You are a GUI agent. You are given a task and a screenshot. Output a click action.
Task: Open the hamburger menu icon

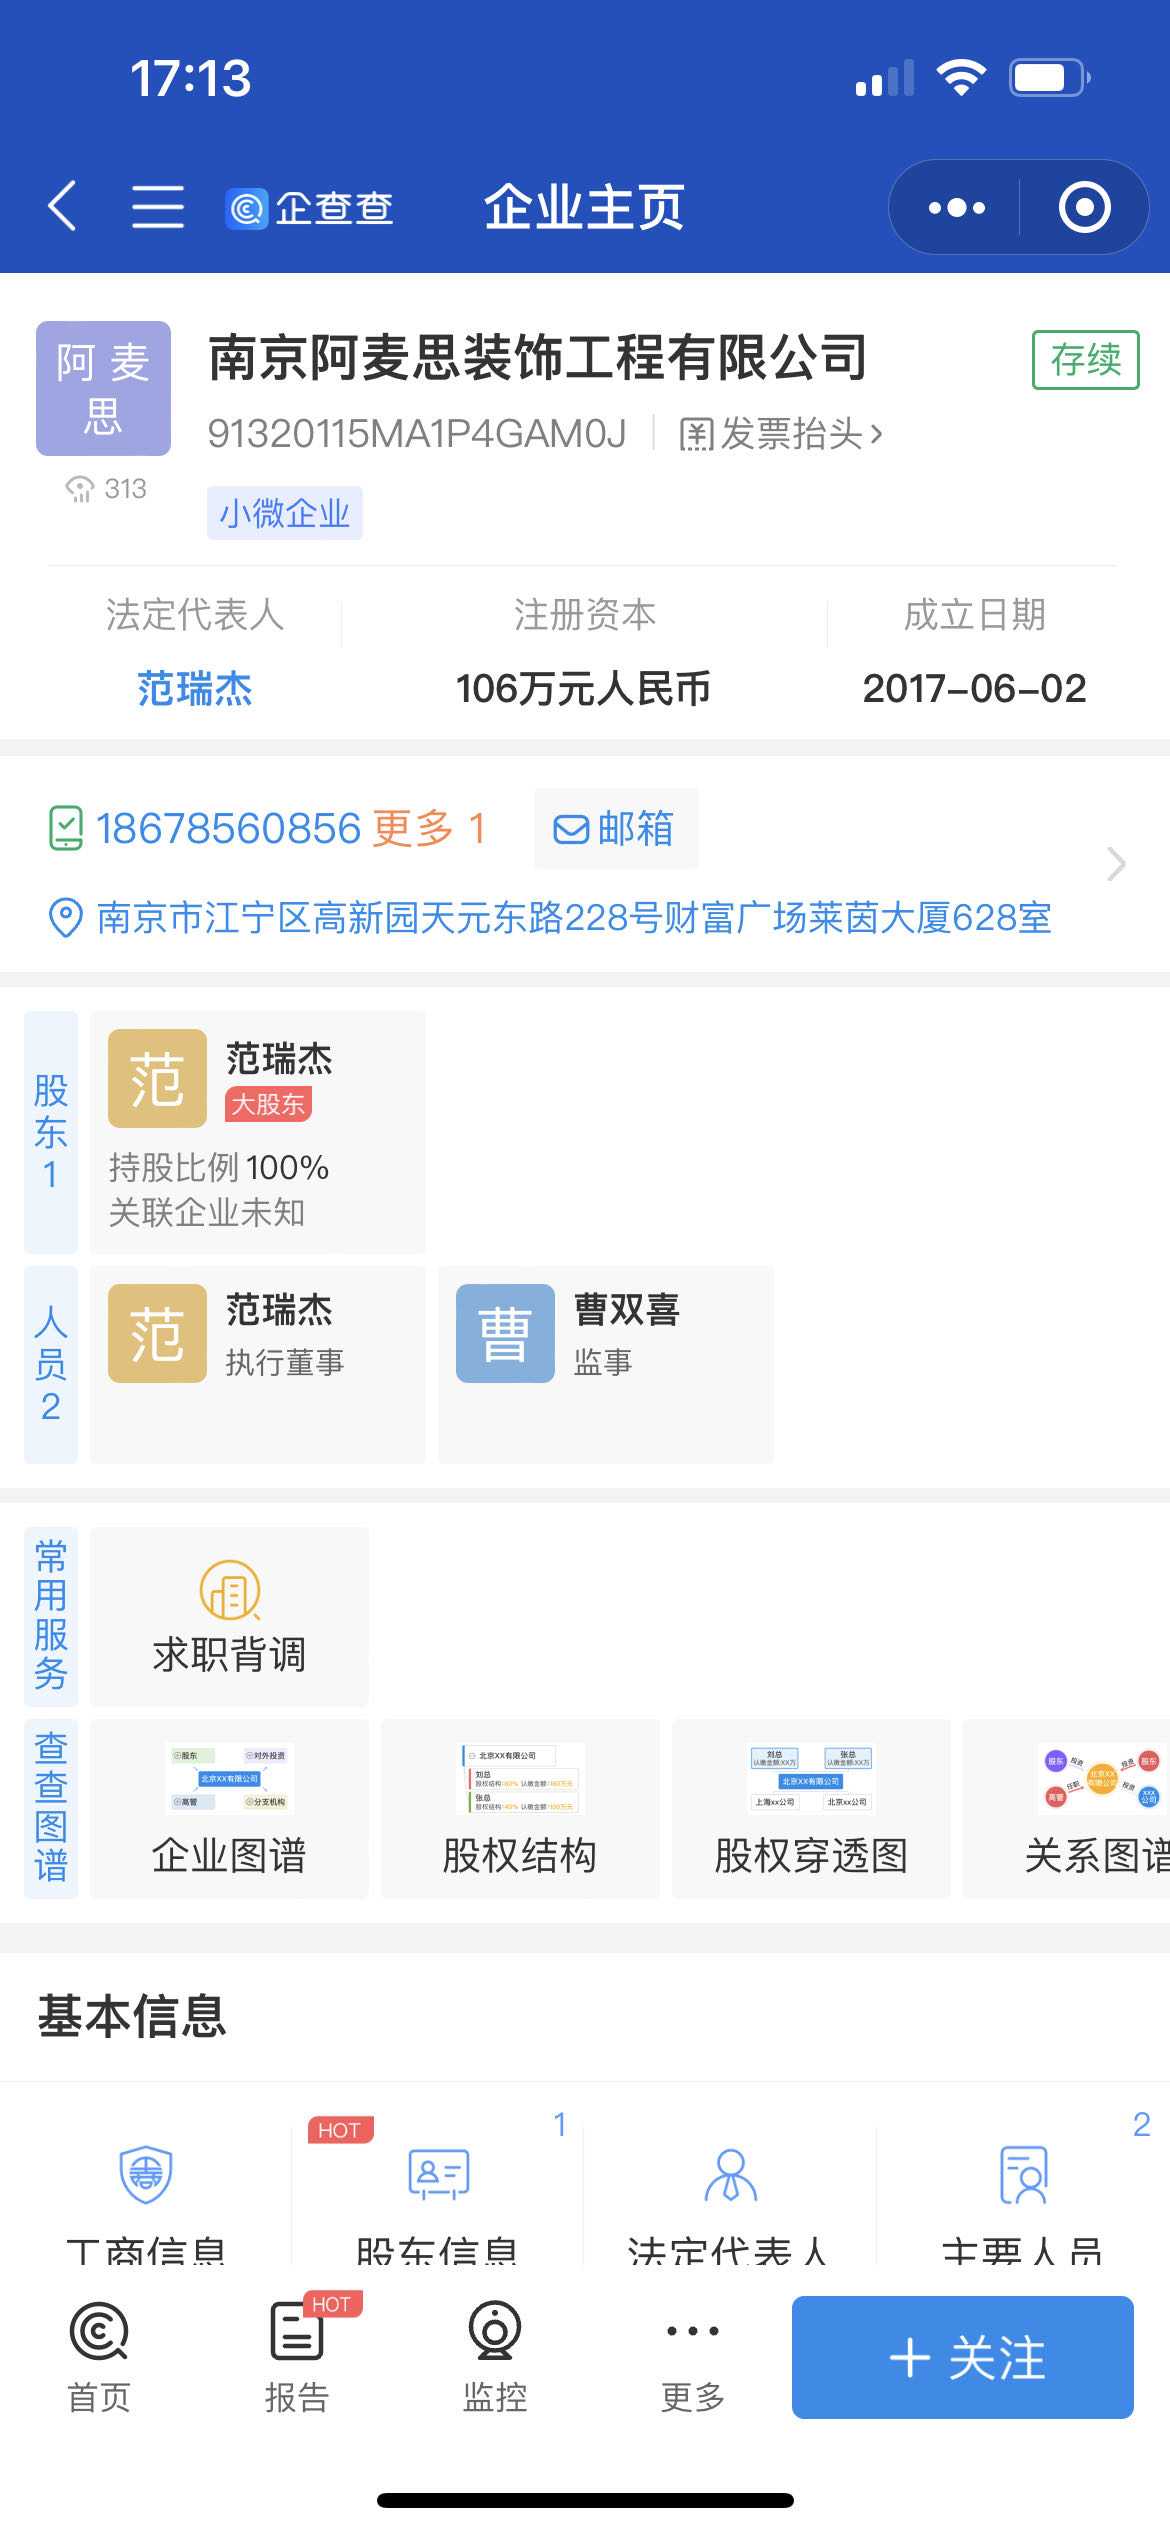coord(158,207)
